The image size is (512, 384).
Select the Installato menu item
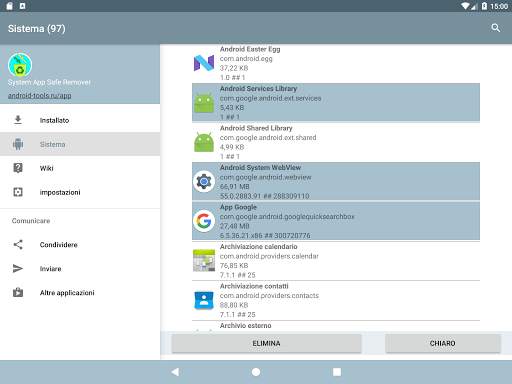pyautogui.click(x=80, y=120)
